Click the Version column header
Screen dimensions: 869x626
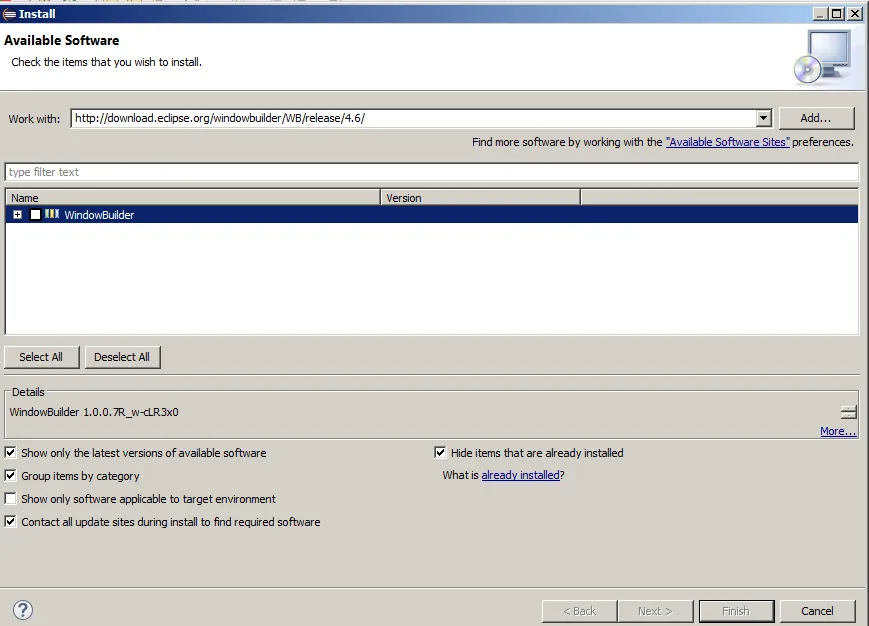pyautogui.click(x=480, y=198)
